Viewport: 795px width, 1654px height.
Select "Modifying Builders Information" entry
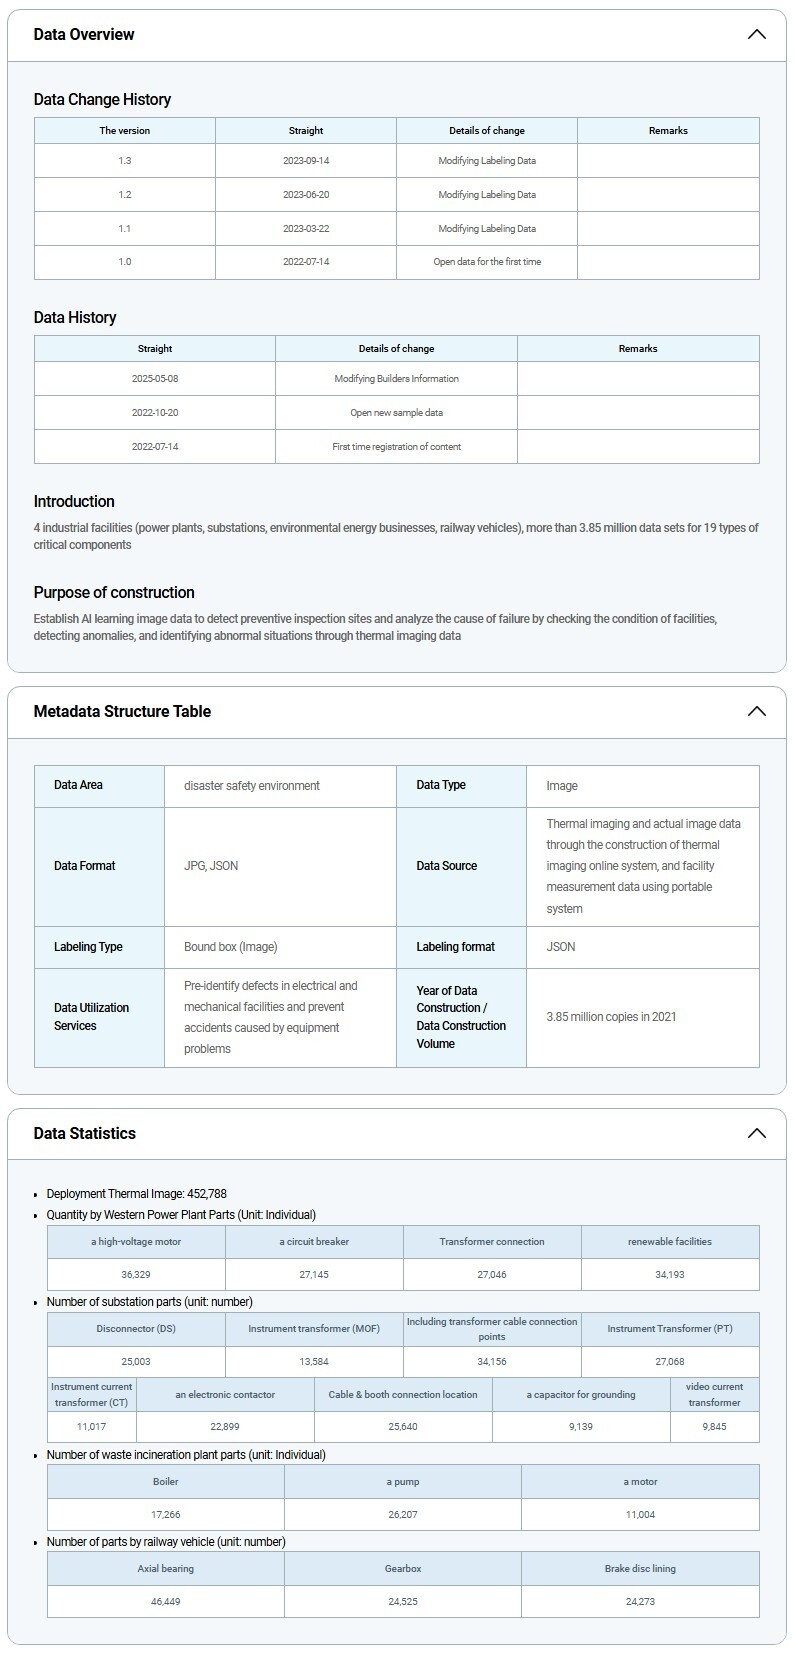pos(396,379)
